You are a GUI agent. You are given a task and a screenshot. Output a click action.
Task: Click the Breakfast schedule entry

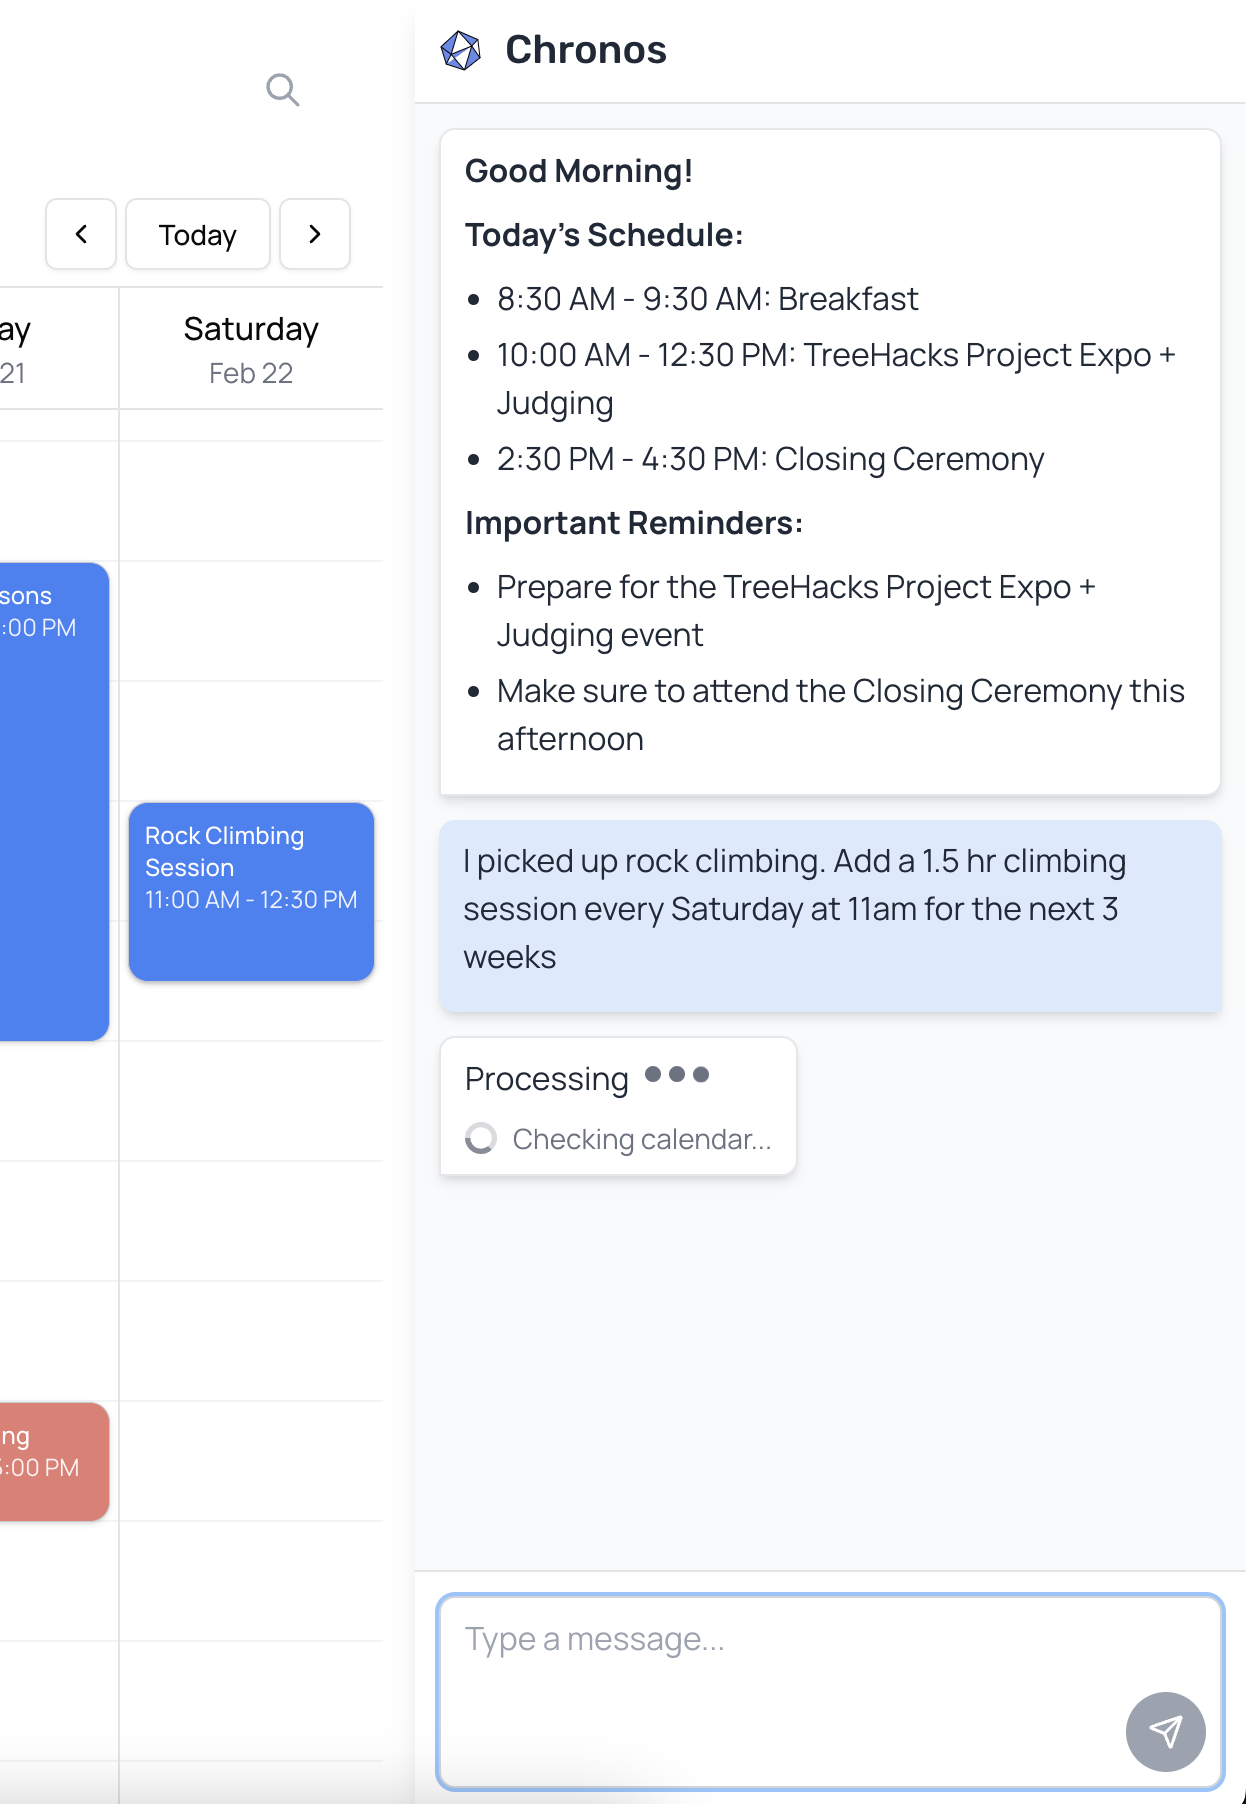(707, 299)
